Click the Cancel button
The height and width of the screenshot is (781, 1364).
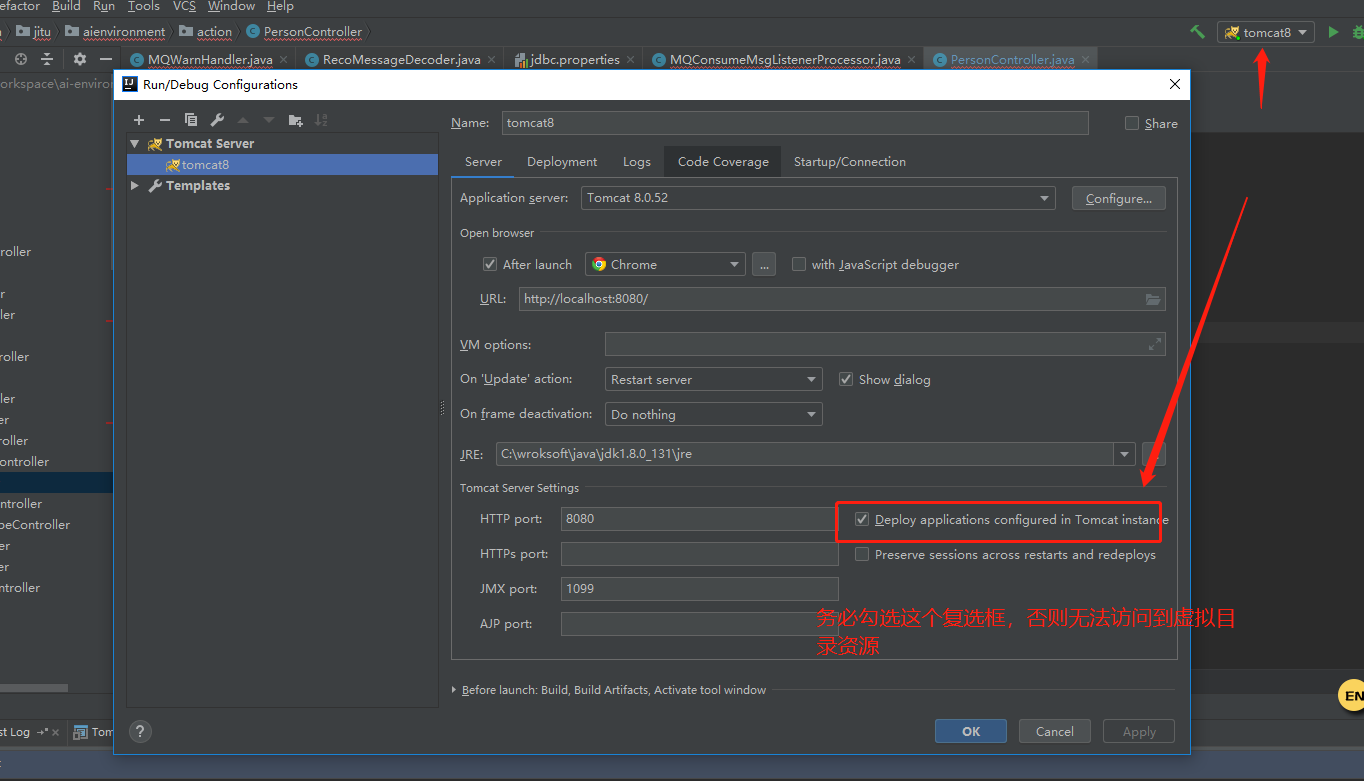(x=1055, y=731)
